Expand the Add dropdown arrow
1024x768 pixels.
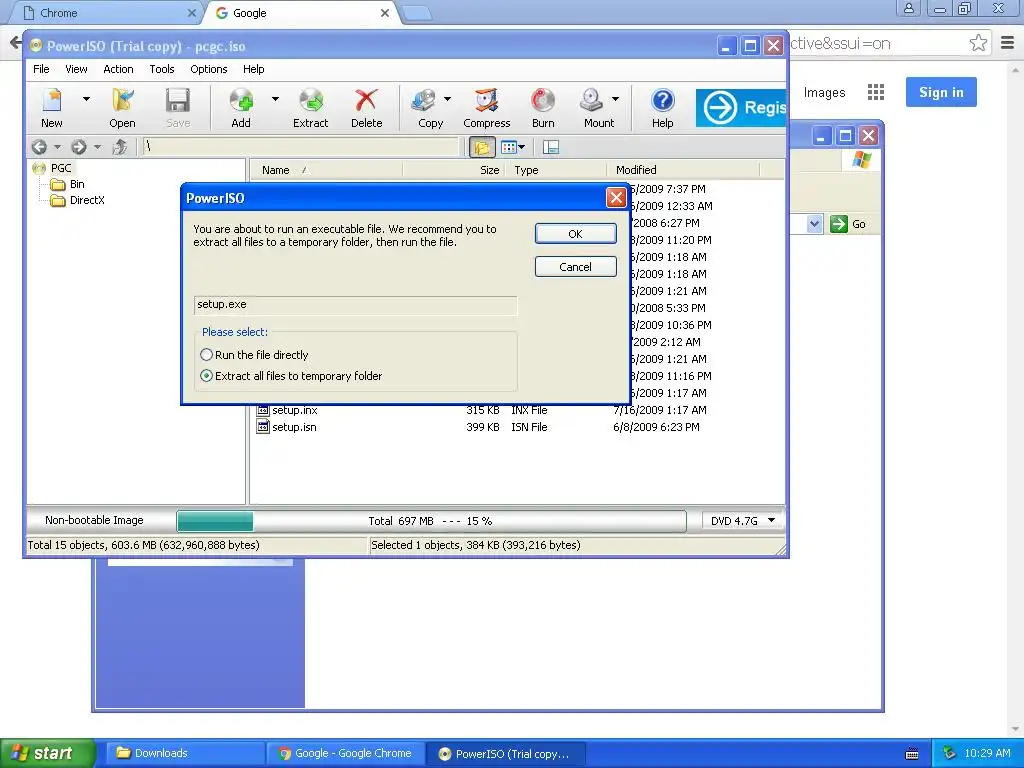point(275,99)
